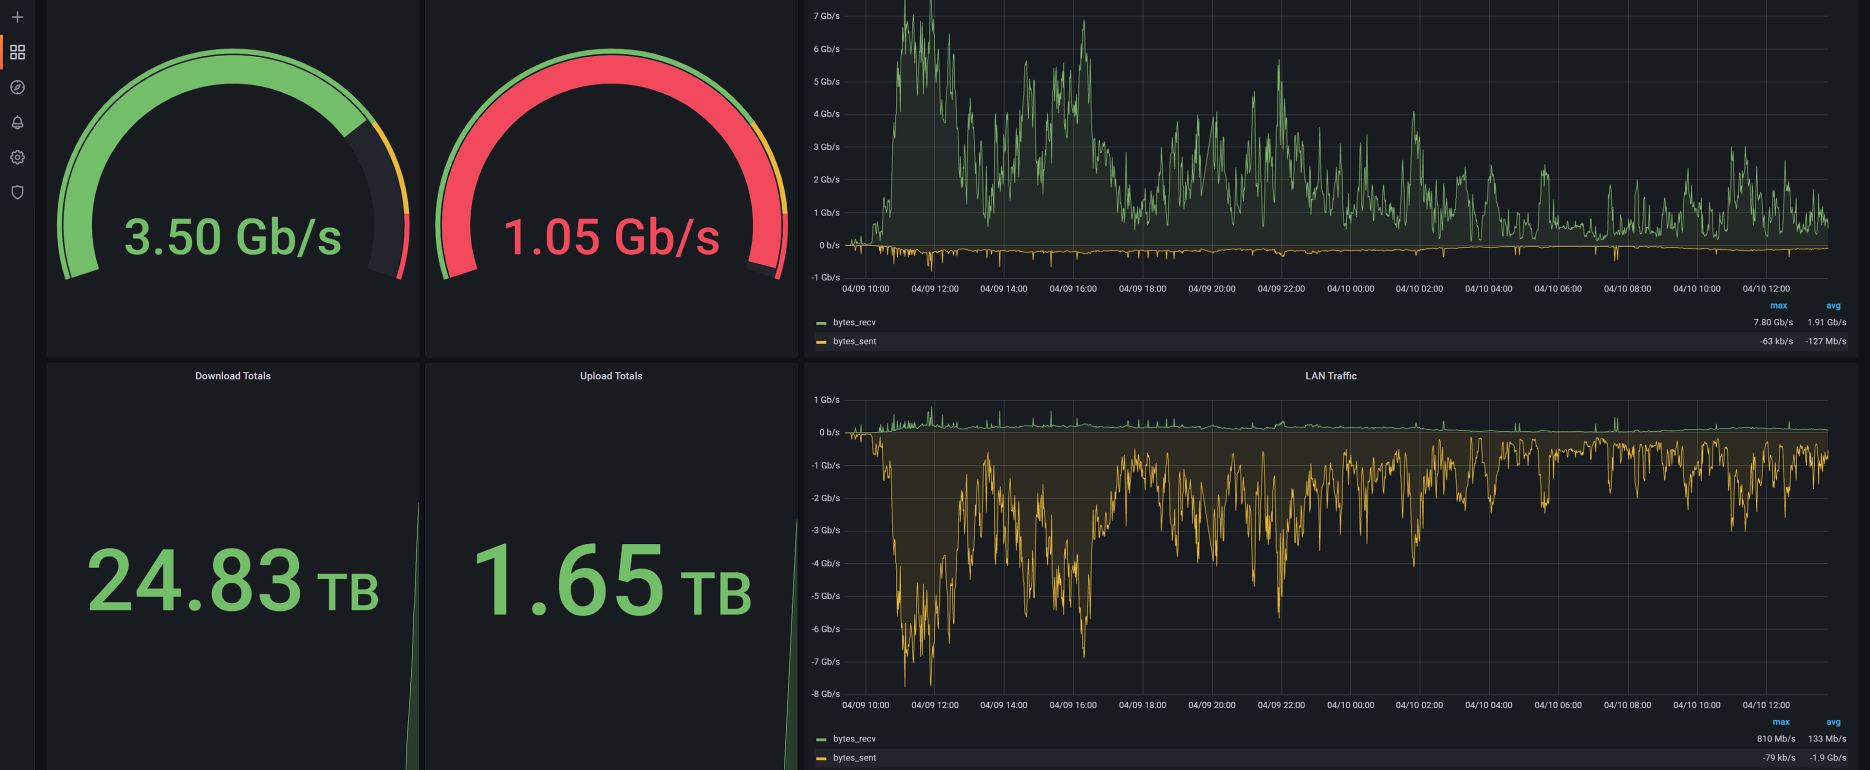Open the Dashboards grid icon
This screenshot has width=1870, height=770.
tap(17, 52)
